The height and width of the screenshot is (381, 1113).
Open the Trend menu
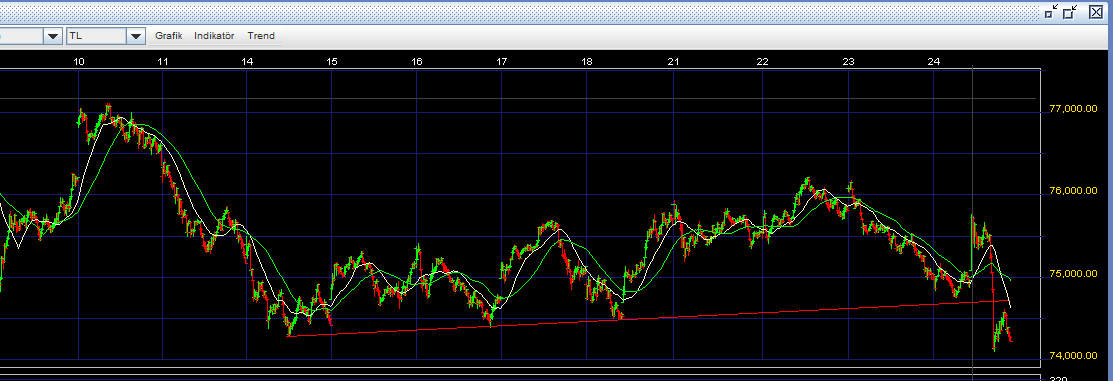coord(261,35)
